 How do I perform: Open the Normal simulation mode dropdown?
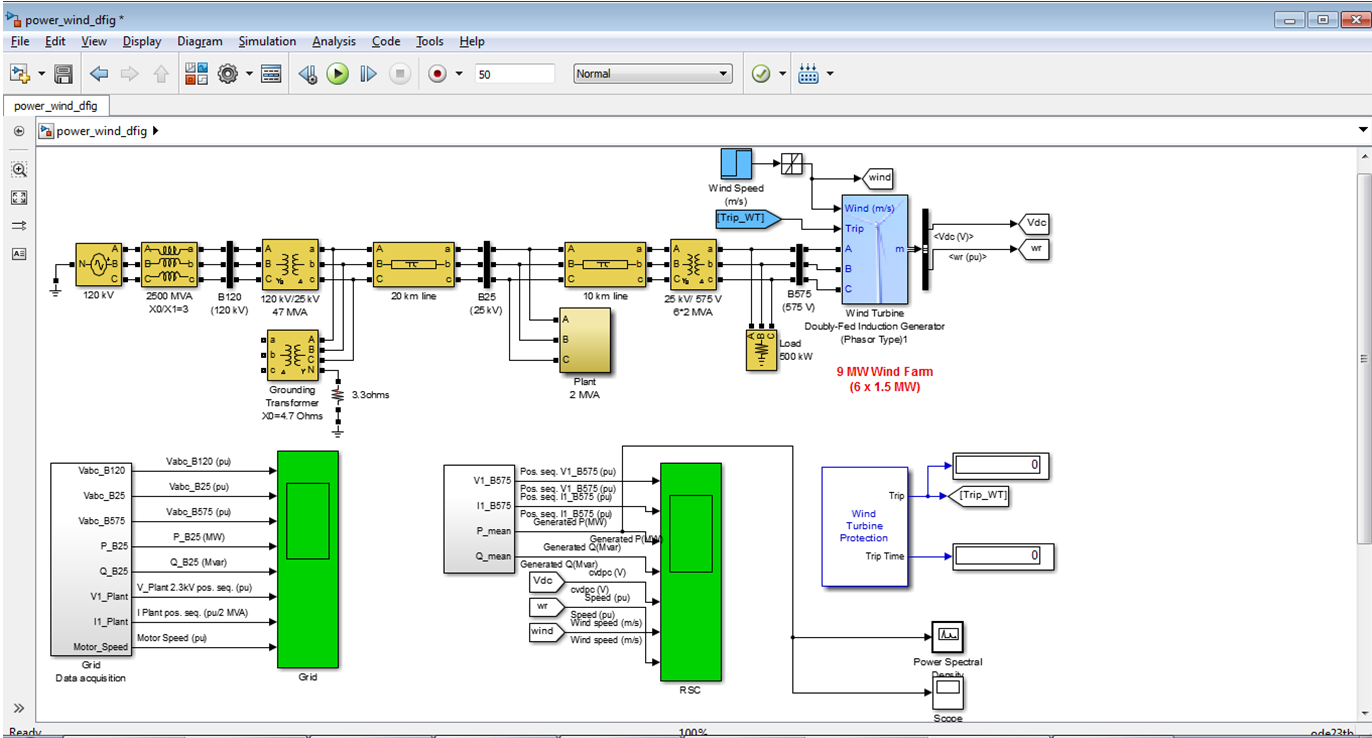653,74
